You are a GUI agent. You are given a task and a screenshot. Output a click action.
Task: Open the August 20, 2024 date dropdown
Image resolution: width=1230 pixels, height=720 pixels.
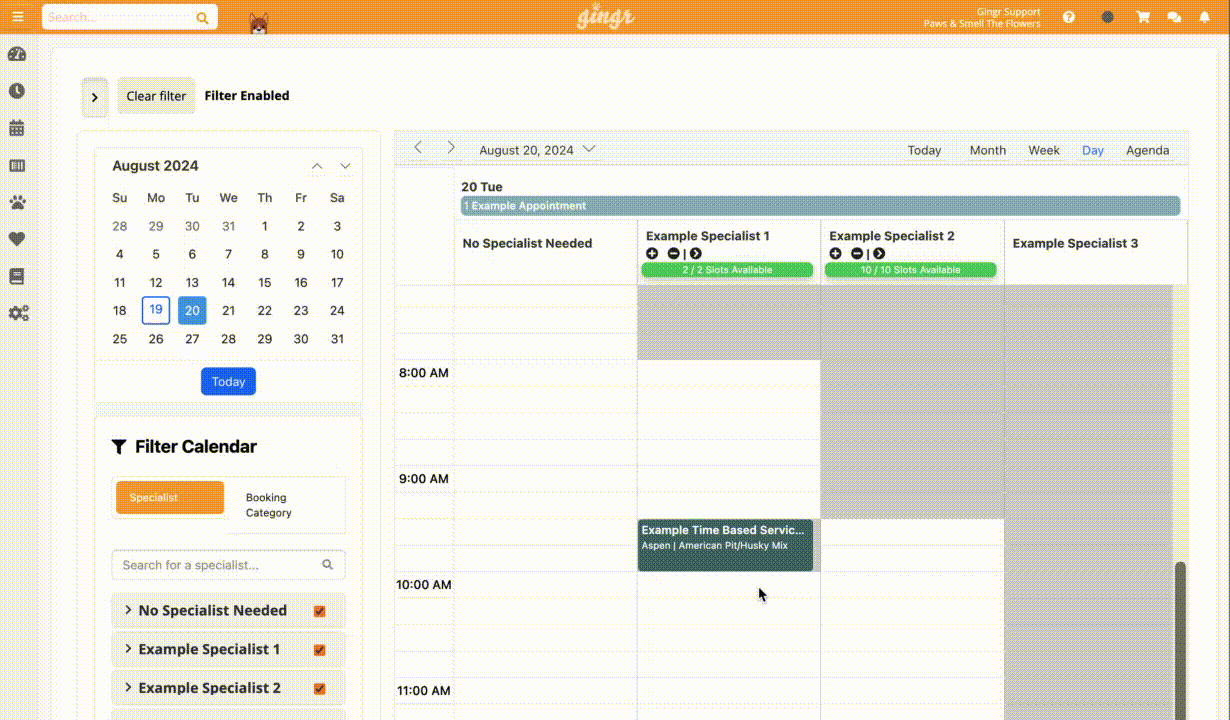(537, 150)
